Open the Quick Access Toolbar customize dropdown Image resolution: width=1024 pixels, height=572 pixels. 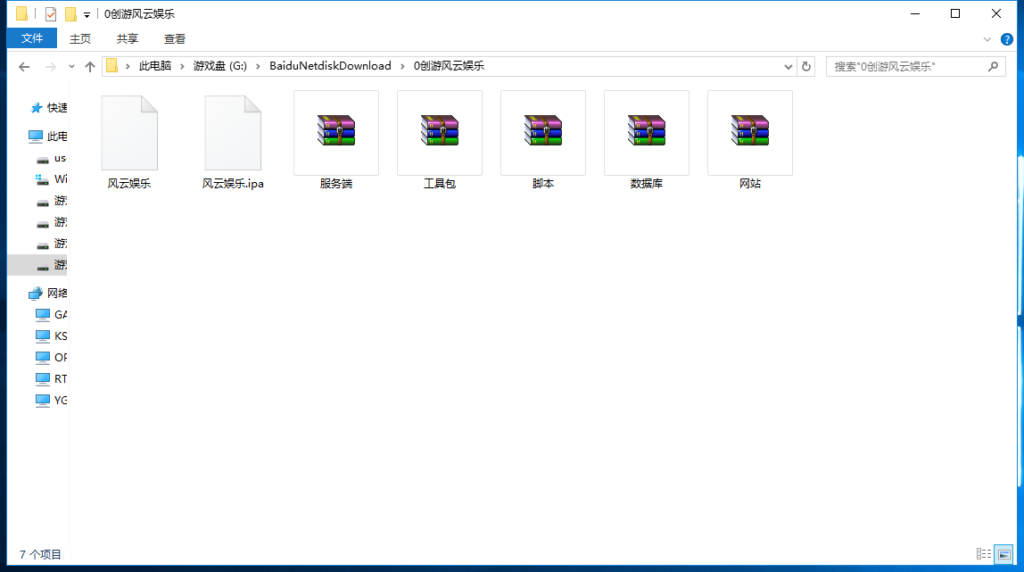[x=87, y=15]
